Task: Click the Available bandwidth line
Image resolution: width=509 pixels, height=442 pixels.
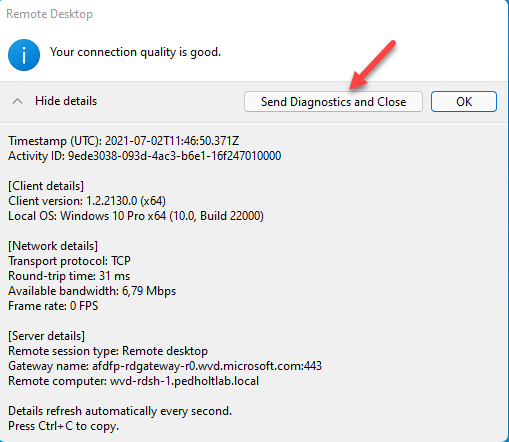Action: point(92,291)
